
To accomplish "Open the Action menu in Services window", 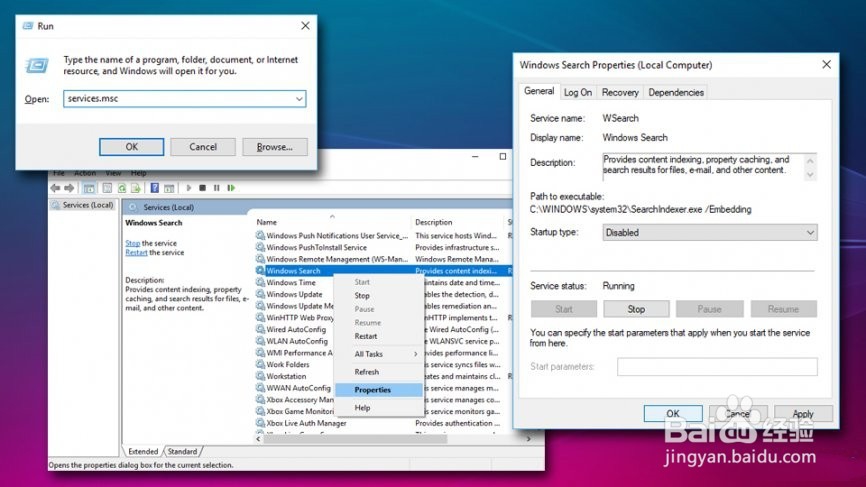I will (85, 173).
